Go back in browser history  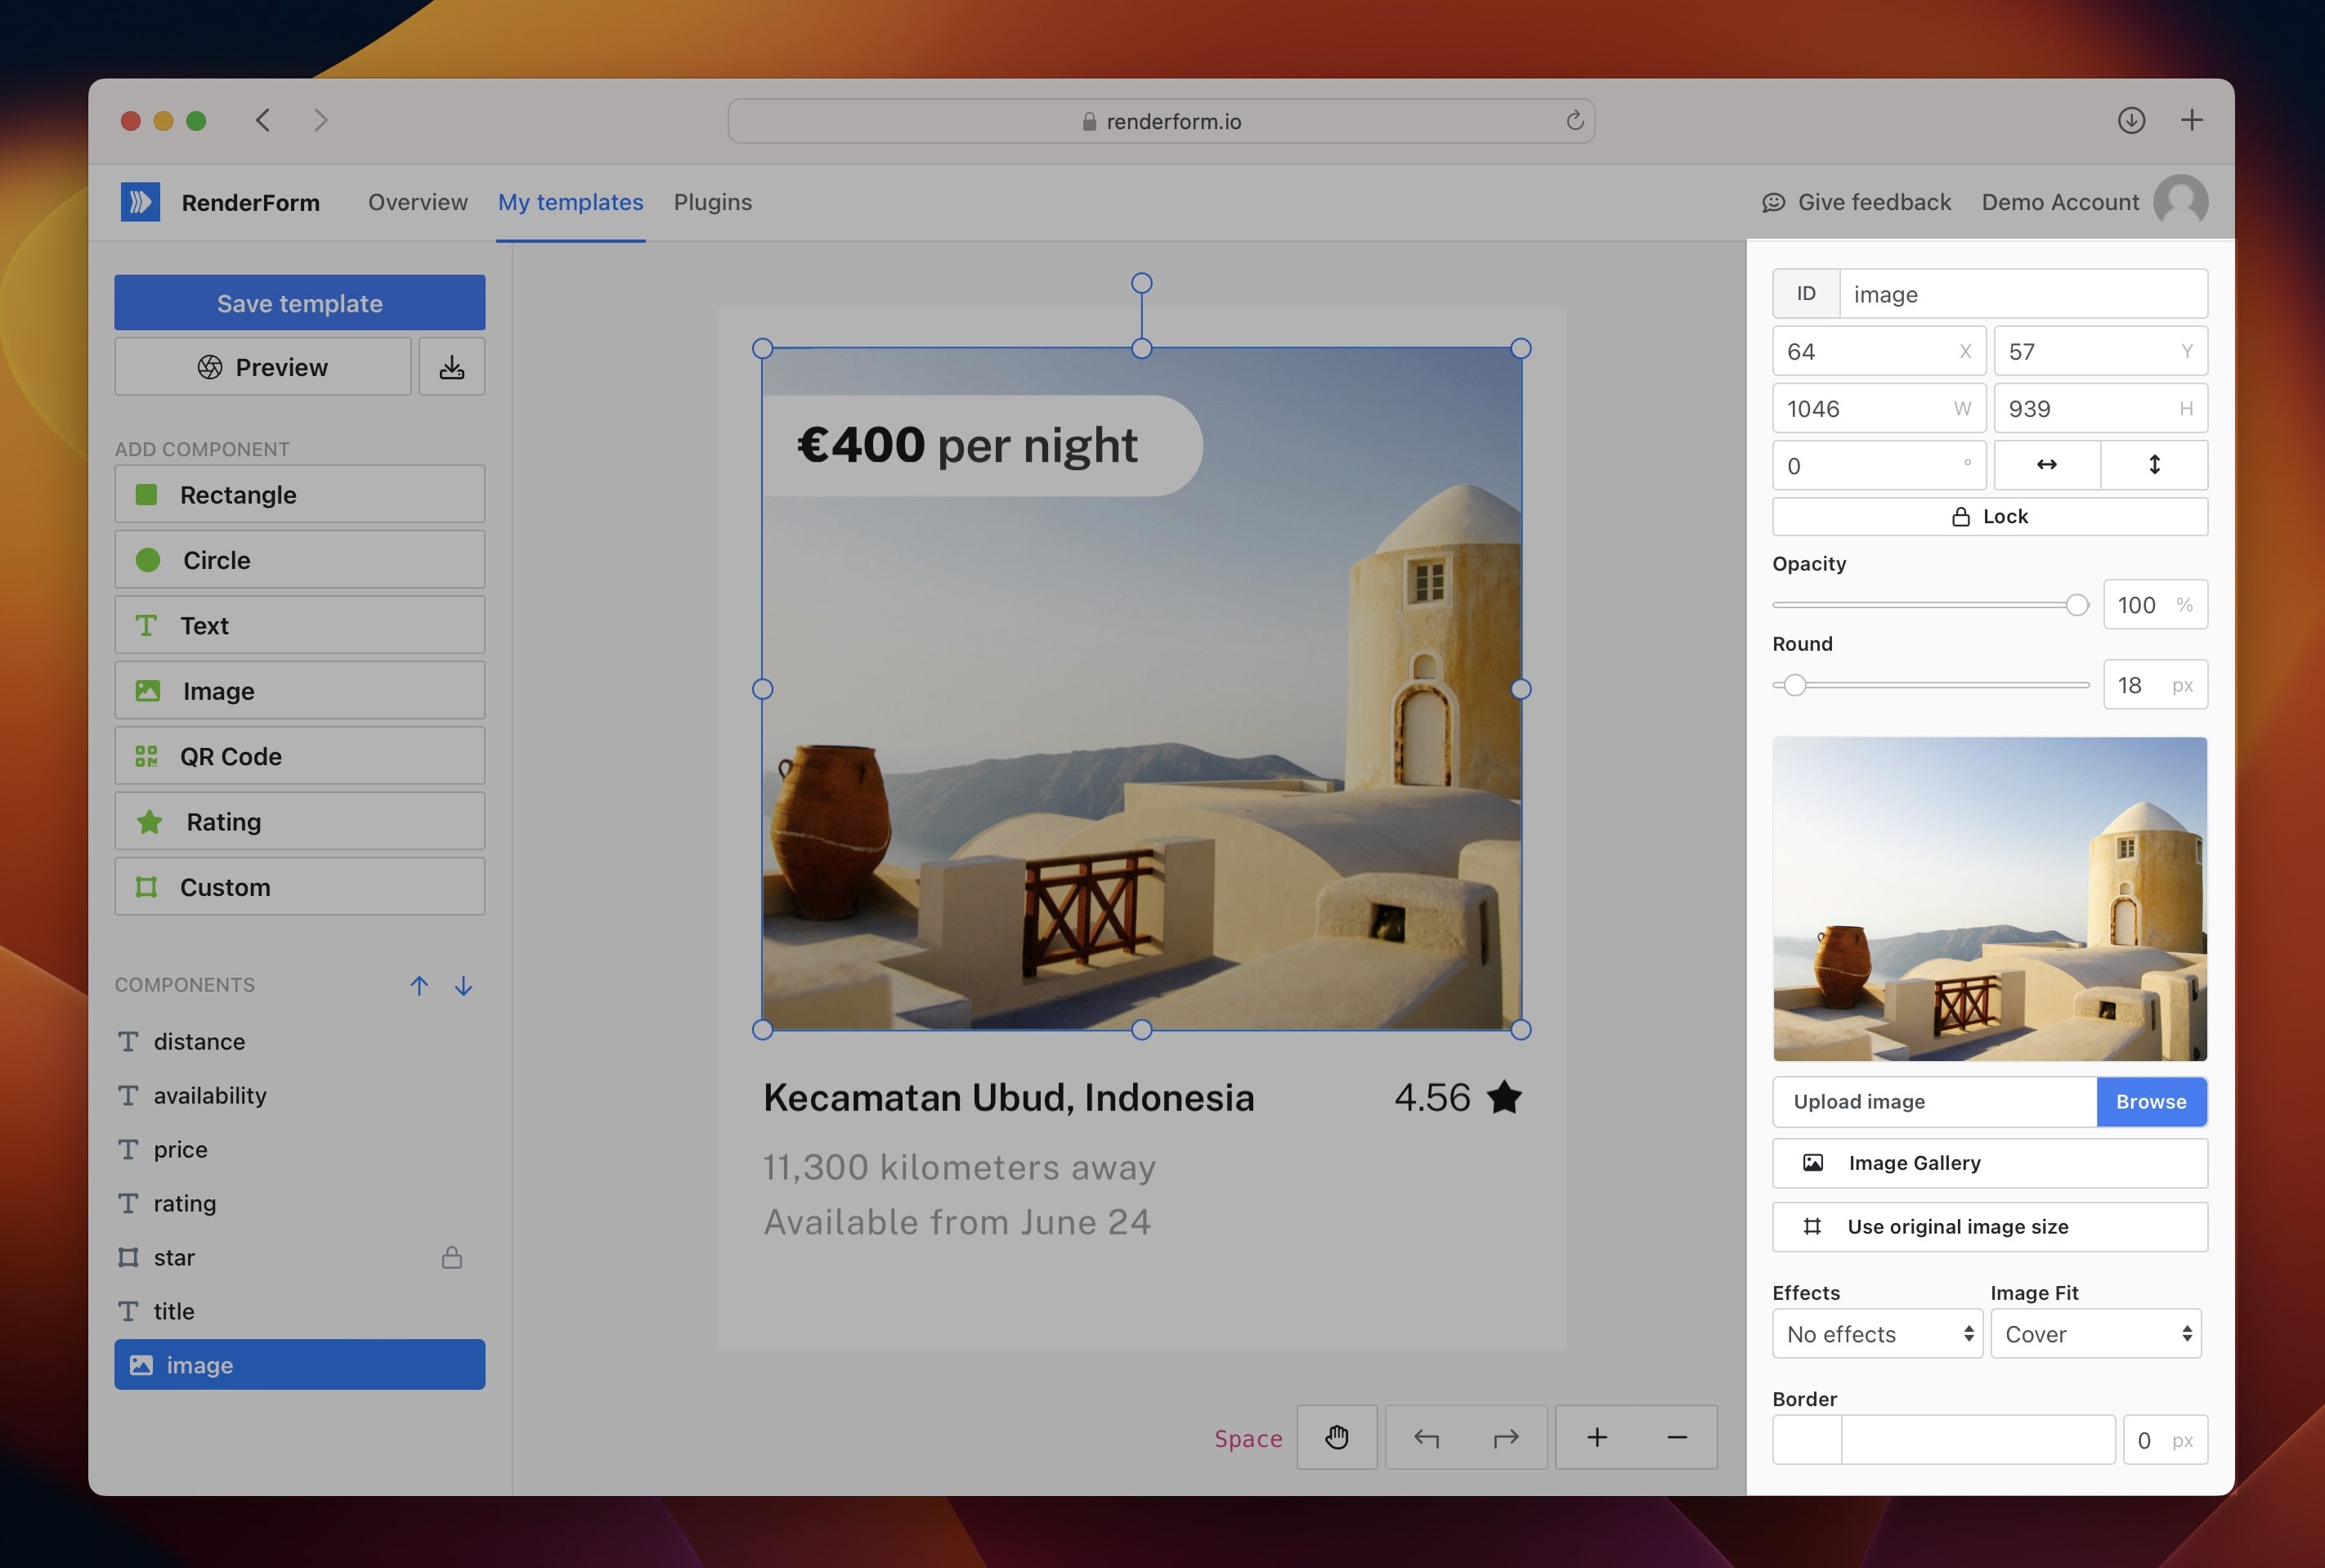263,120
